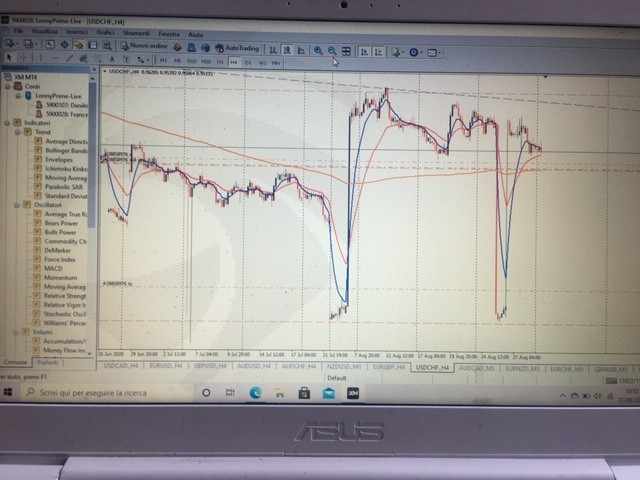Open Microsoft Edge from taskbar
The width and height of the screenshot is (640, 480).
click(256, 393)
